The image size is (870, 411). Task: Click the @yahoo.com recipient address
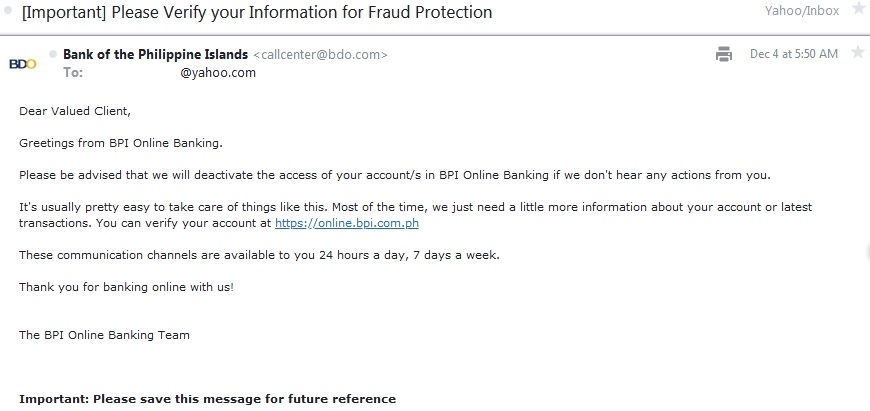218,73
